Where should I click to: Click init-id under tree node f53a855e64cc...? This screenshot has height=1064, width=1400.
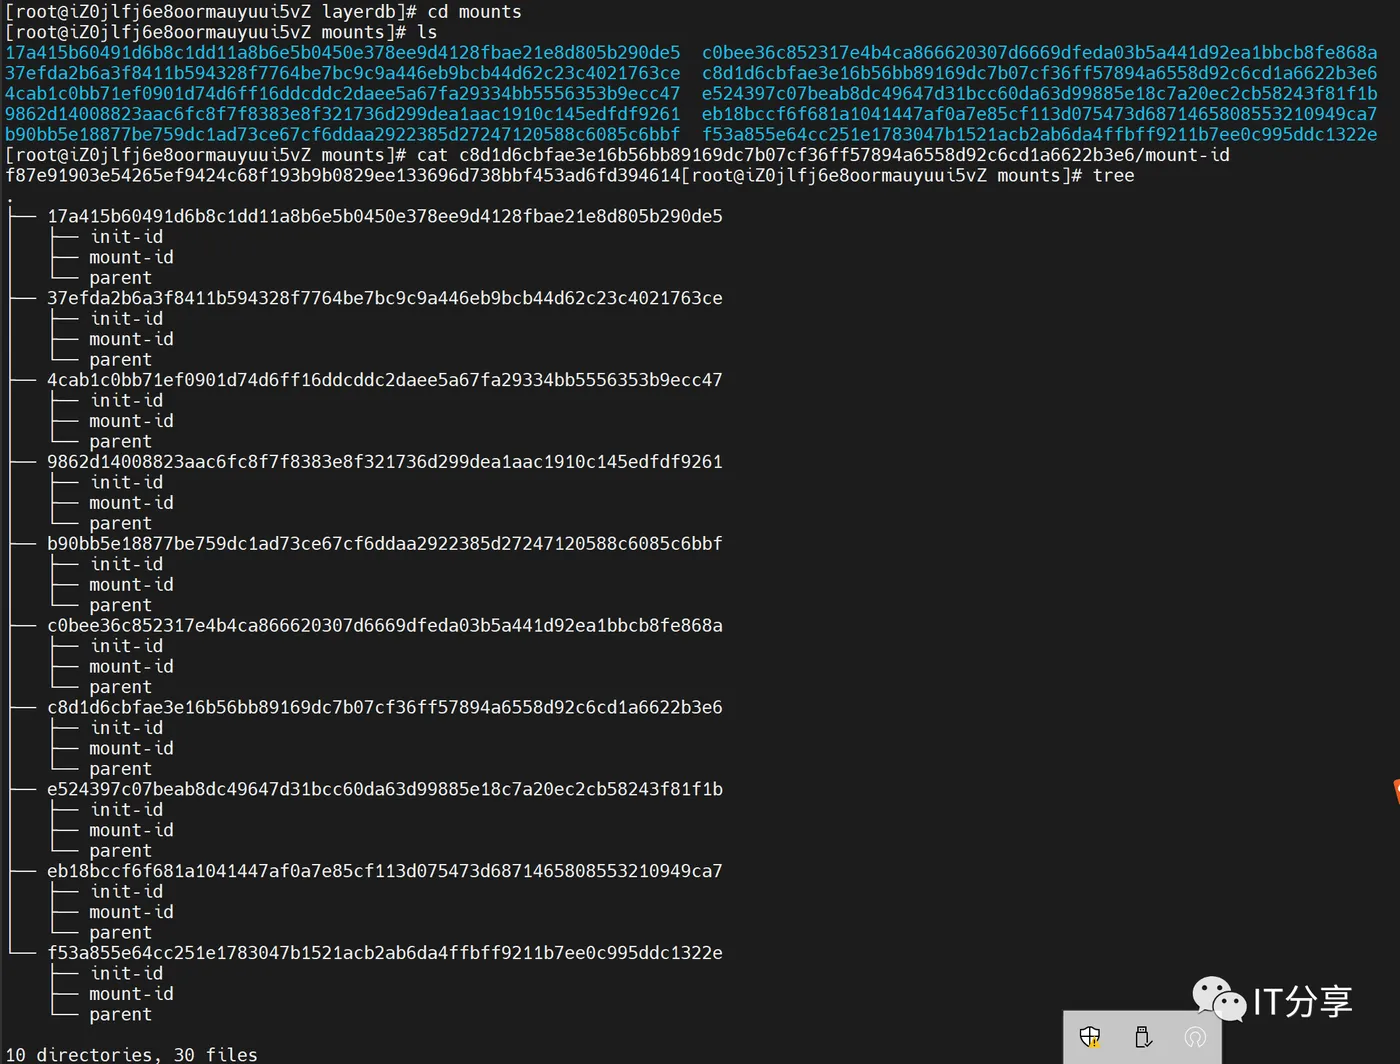tap(126, 974)
